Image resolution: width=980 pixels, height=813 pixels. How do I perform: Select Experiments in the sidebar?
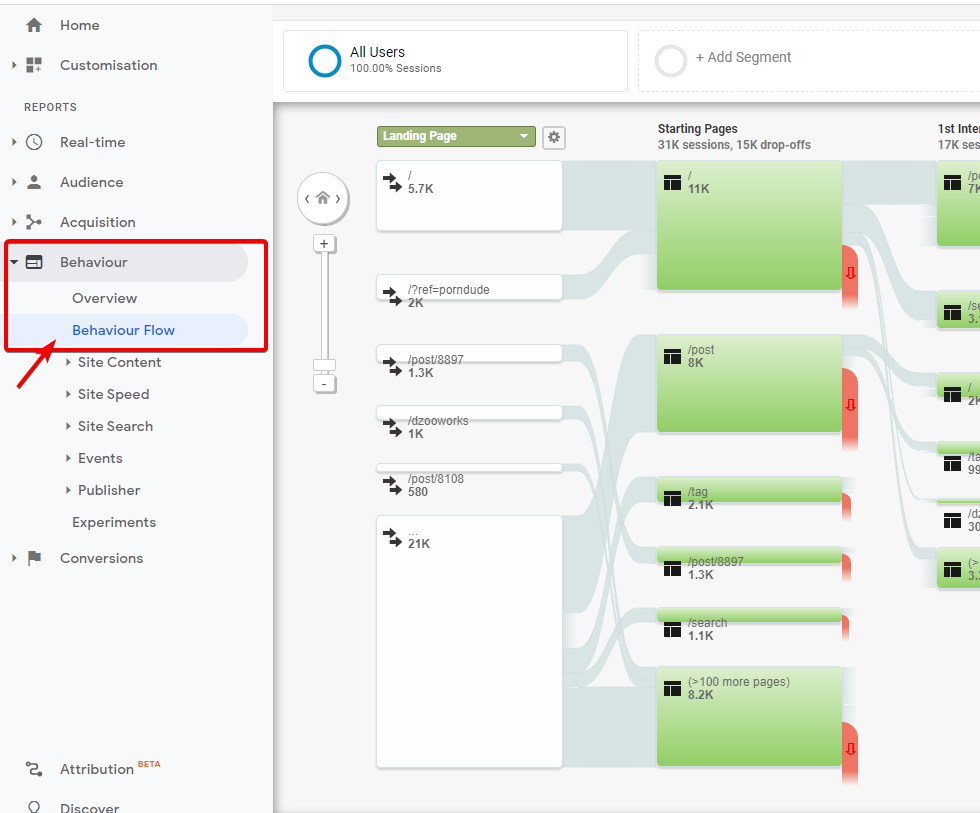[114, 522]
